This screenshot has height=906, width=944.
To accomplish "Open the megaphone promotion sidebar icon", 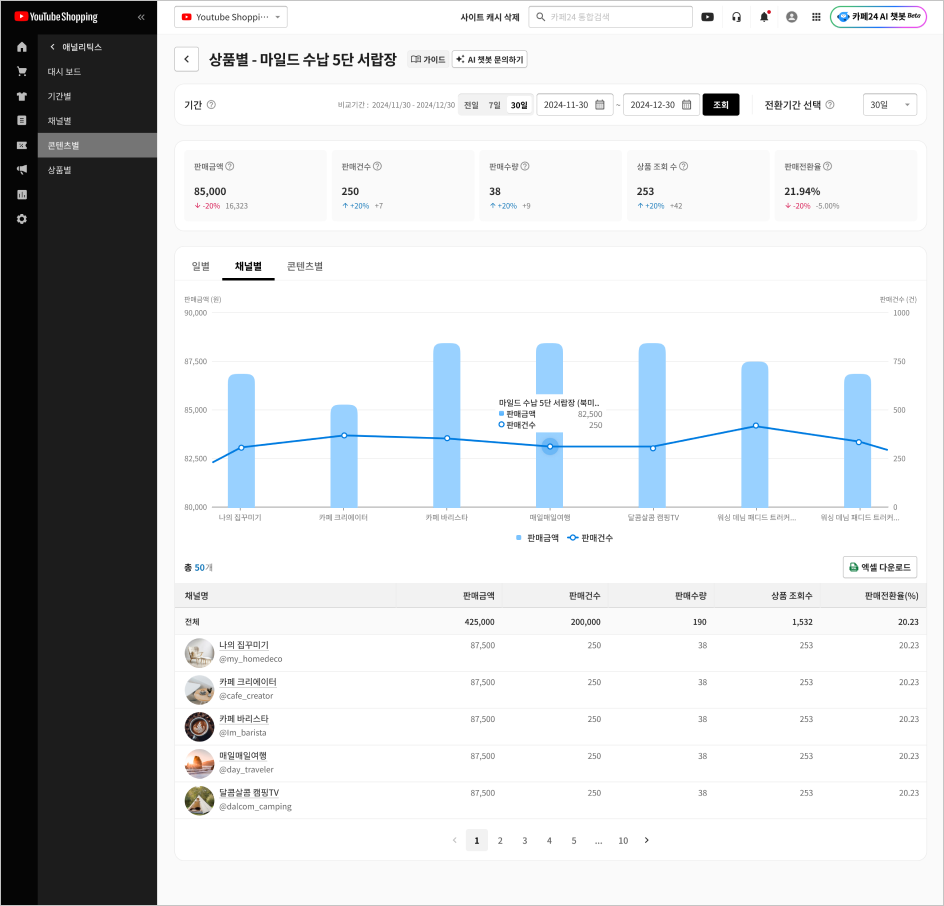I will tap(22, 170).
